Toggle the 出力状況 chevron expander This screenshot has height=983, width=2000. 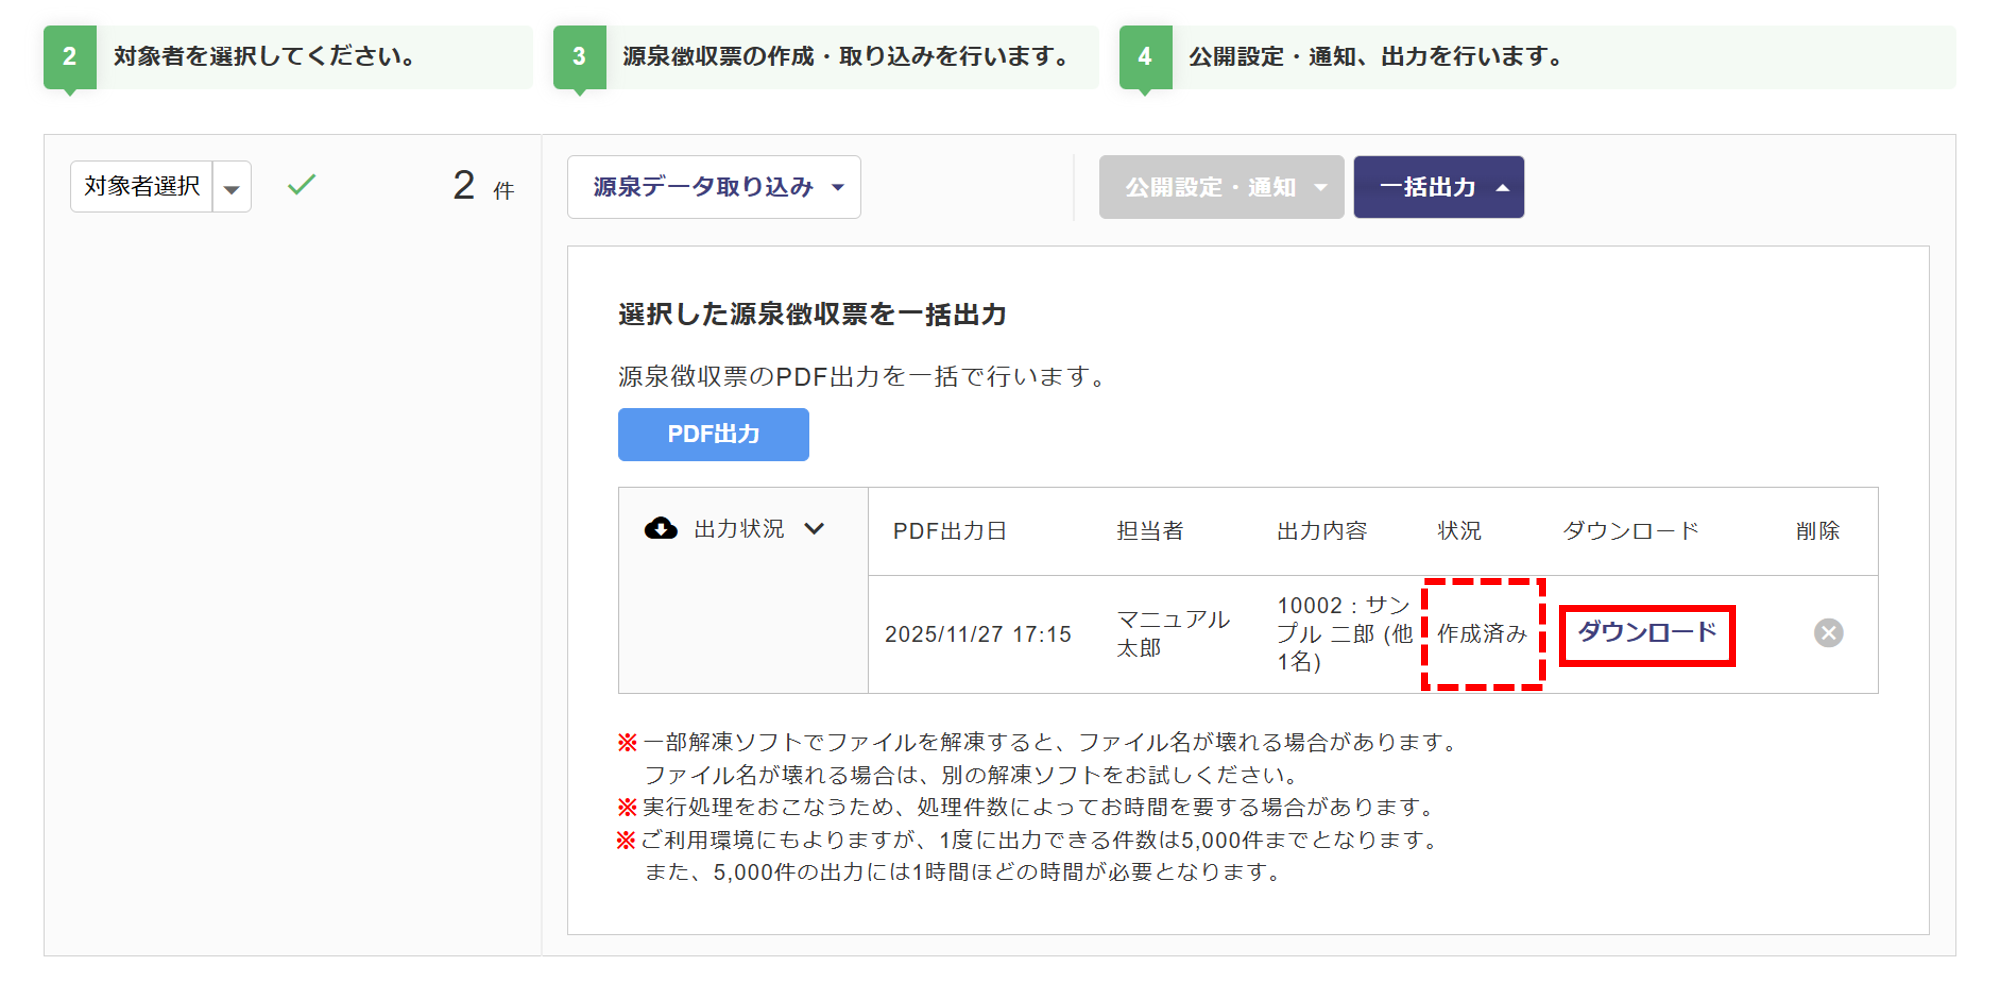pos(815,529)
